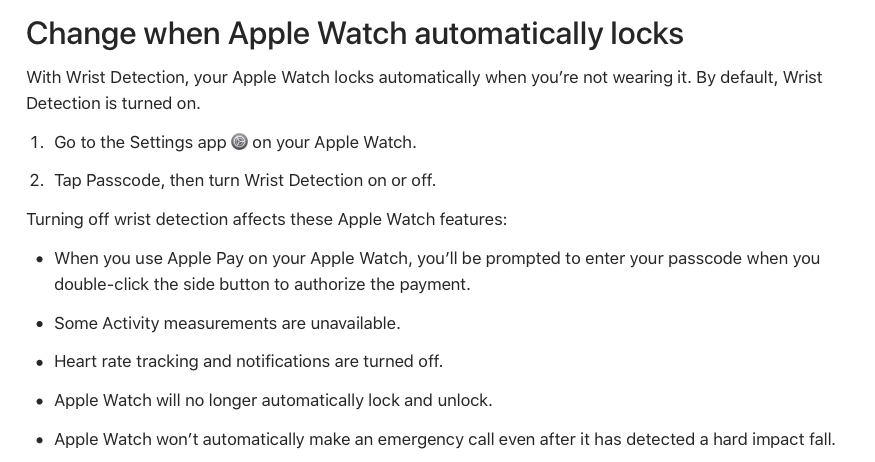Viewport: 875px width, 462px height.
Task: Click the emergency call bullet text
Action: (x=445, y=440)
